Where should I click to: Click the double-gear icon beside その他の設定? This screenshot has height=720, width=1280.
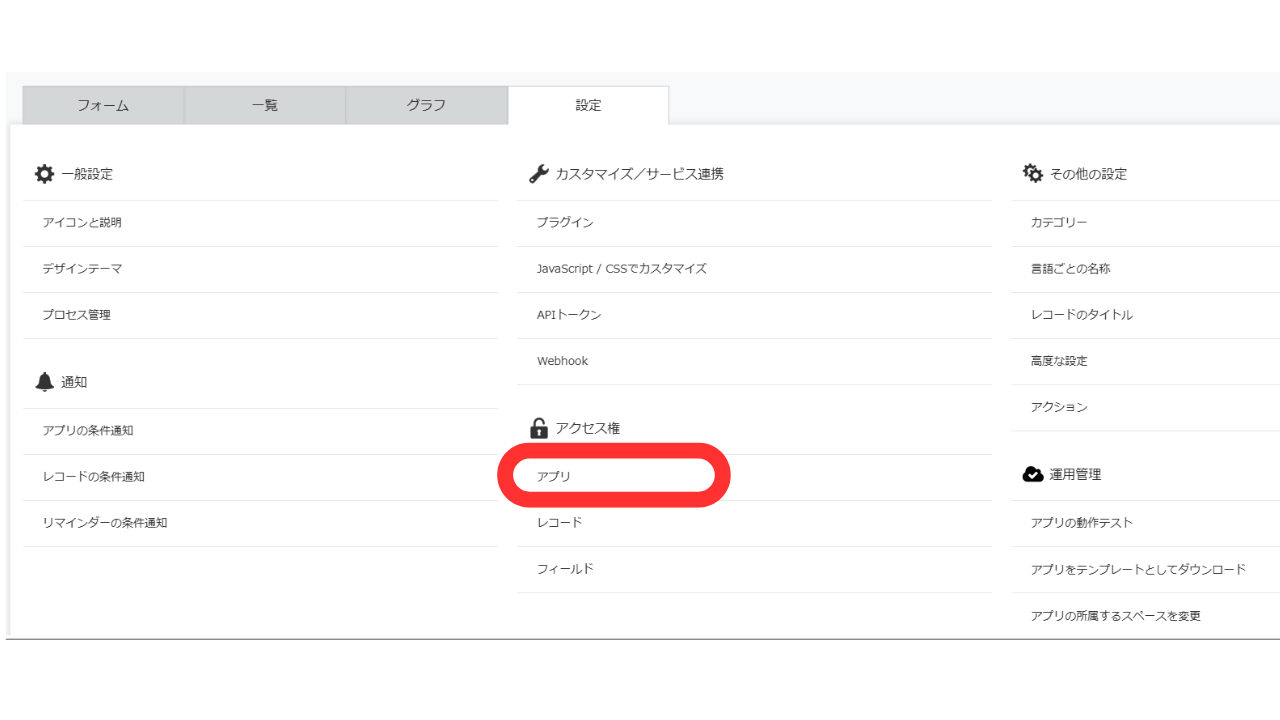click(x=1032, y=172)
